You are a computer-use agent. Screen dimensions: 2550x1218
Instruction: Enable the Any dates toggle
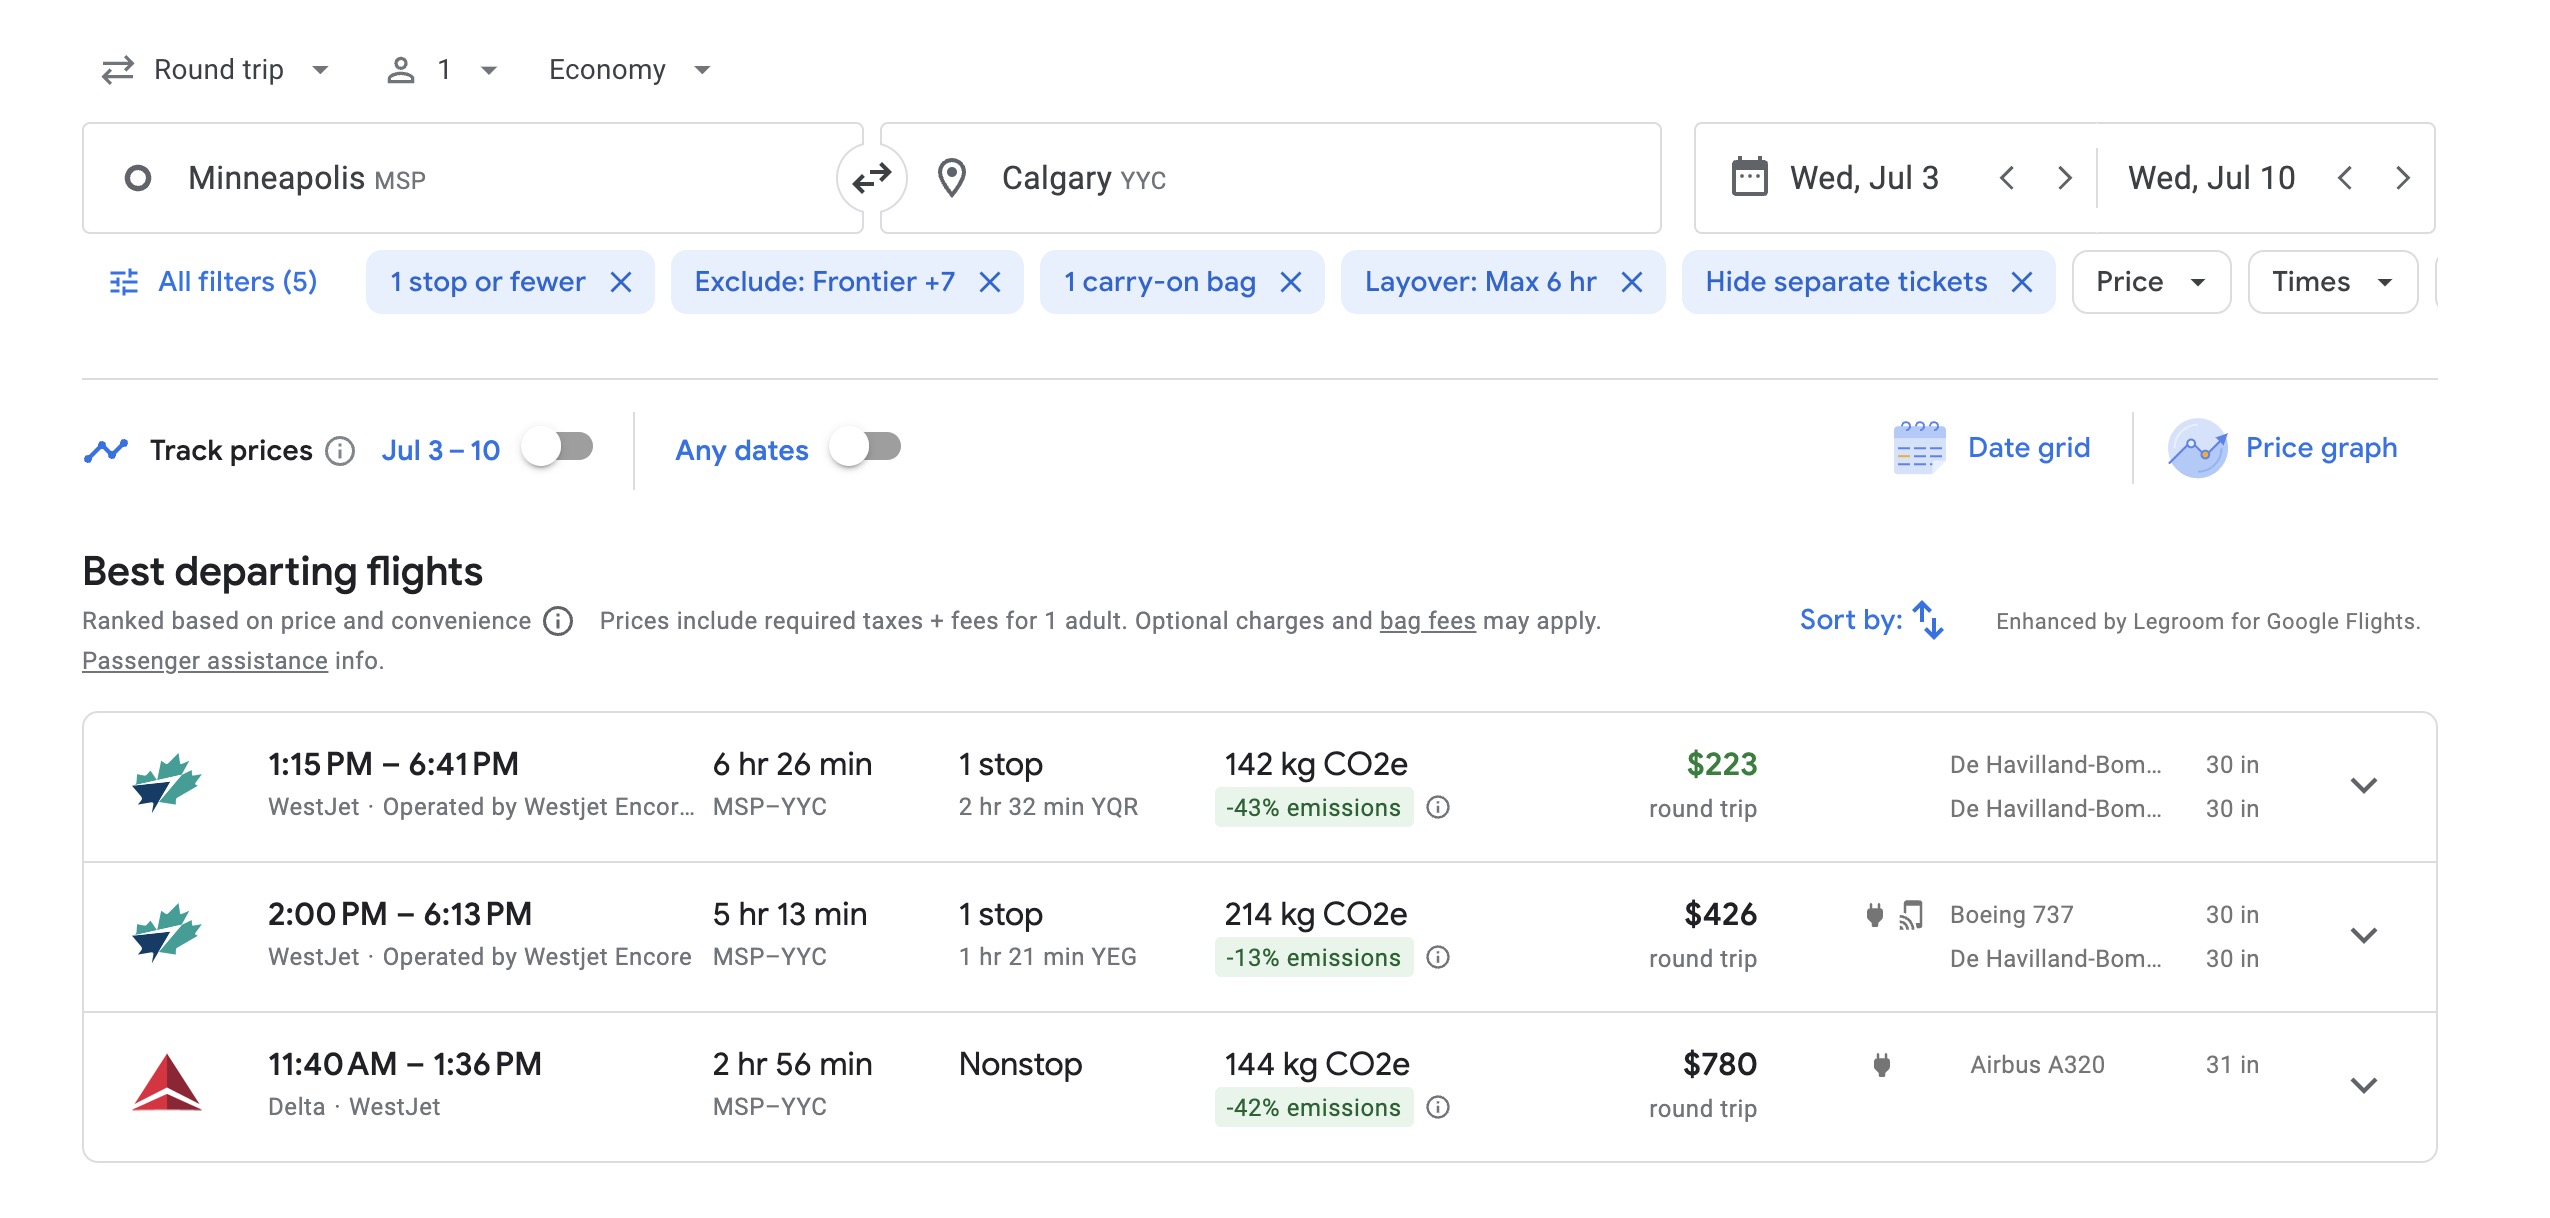point(866,449)
